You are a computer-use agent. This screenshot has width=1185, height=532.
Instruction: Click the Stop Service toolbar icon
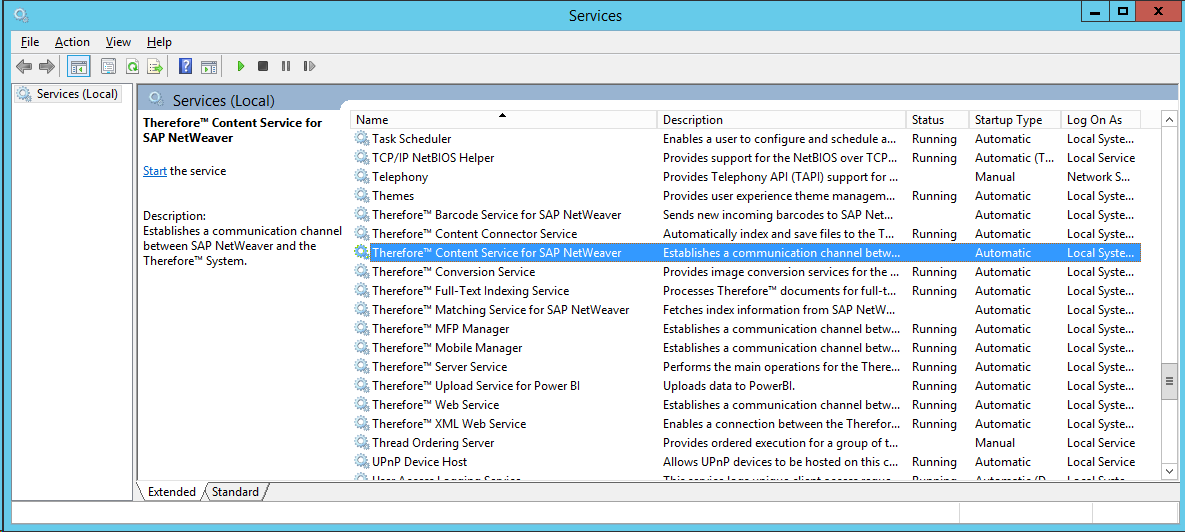(x=263, y=67)
